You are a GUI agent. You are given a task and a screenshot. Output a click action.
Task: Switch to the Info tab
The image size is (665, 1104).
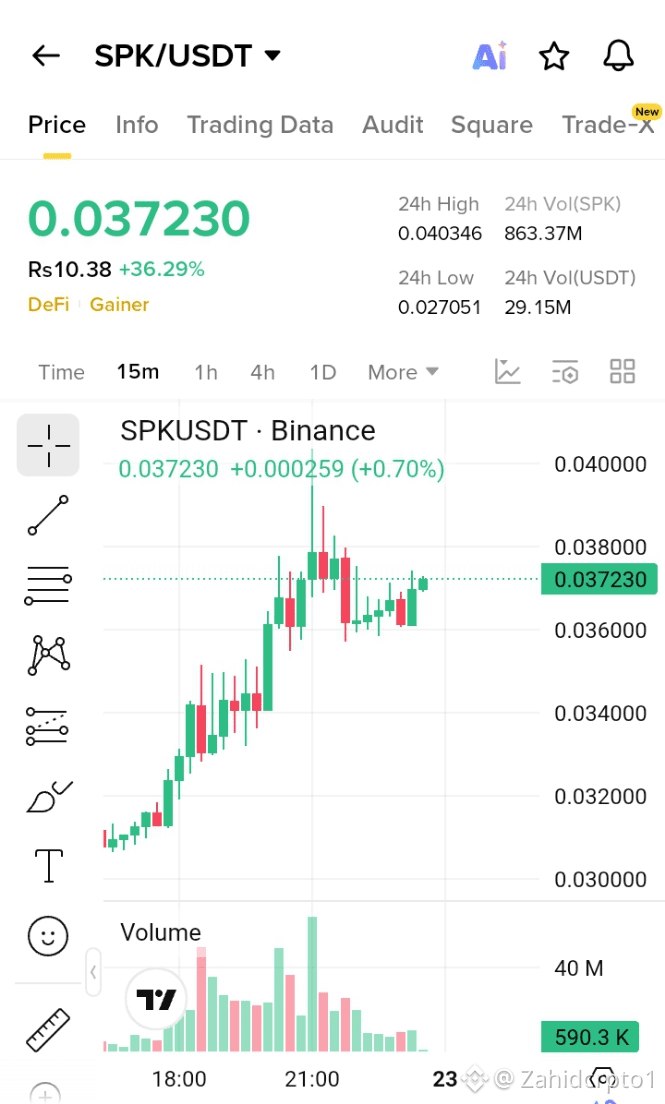click(x=137, y=125)
